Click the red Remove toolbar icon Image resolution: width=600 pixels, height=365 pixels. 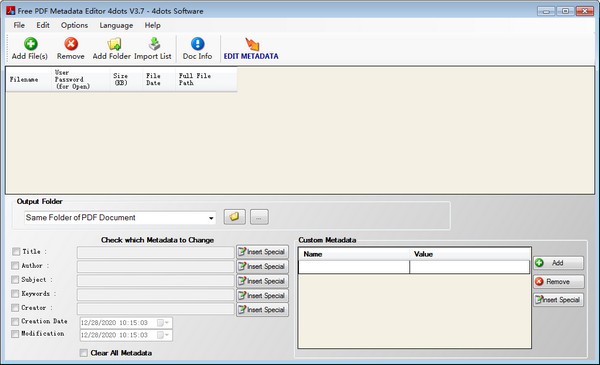coord(71,44)
